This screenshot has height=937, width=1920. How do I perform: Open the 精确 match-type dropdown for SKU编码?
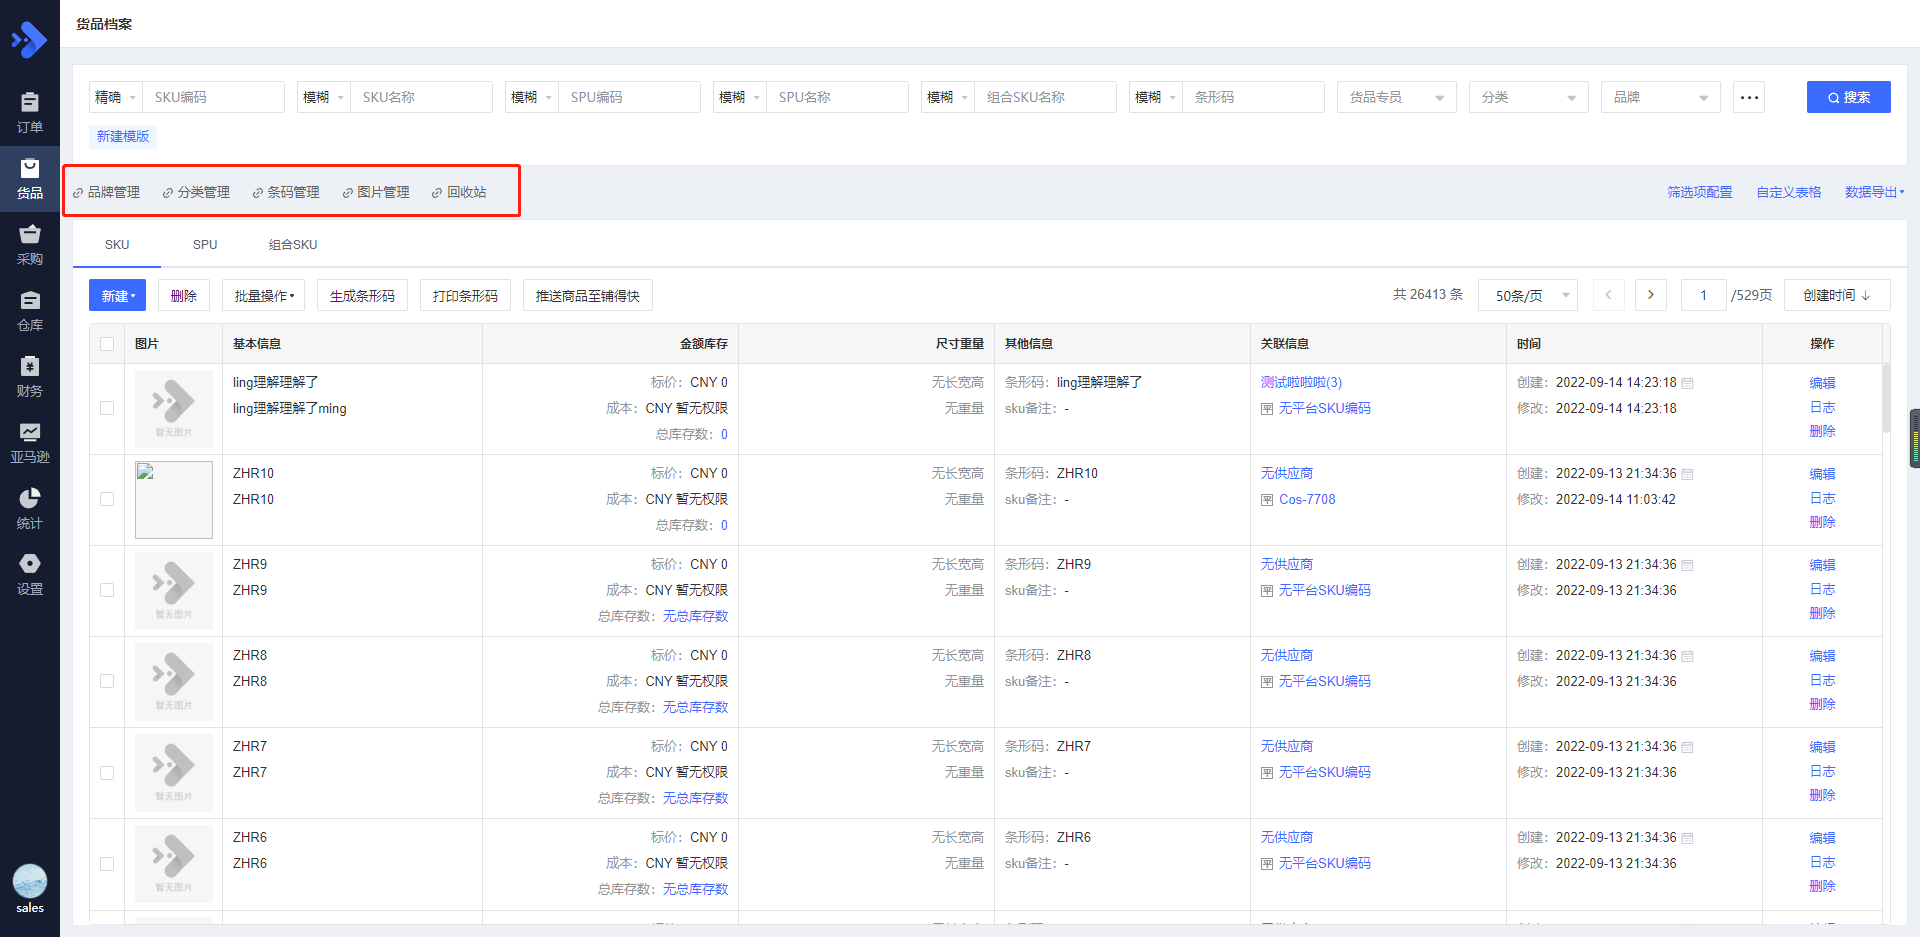click(116, 97)
